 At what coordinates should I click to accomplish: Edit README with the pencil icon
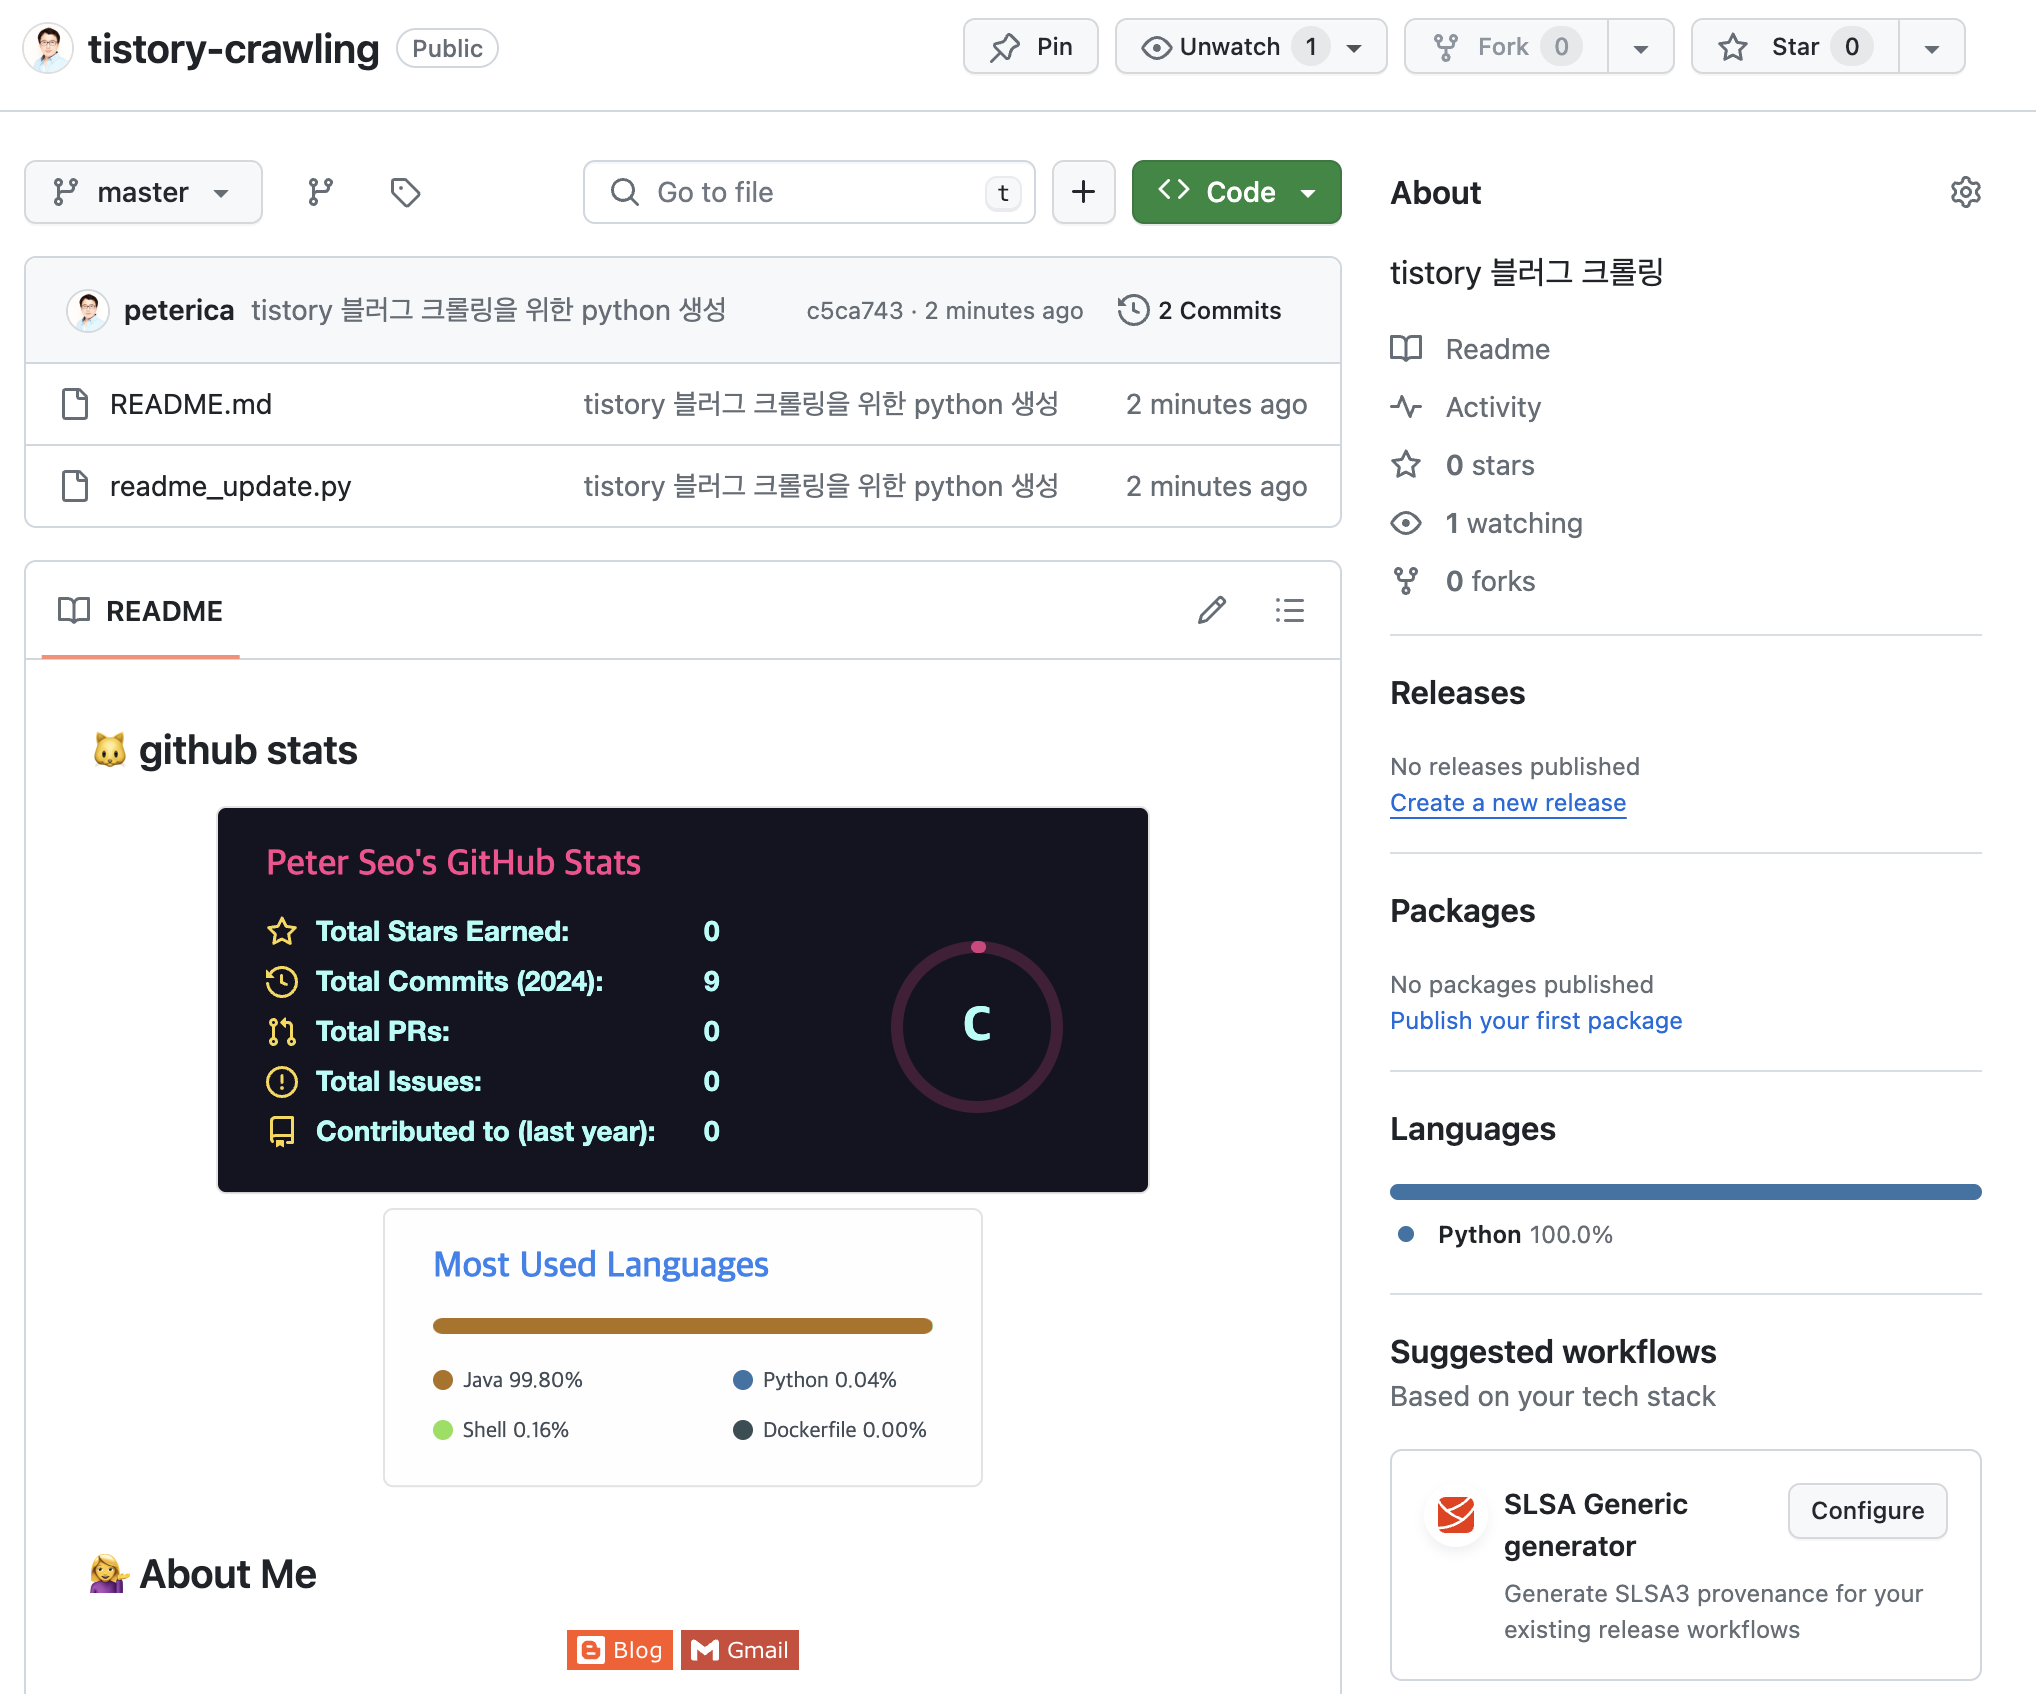tap(1212, 610)
